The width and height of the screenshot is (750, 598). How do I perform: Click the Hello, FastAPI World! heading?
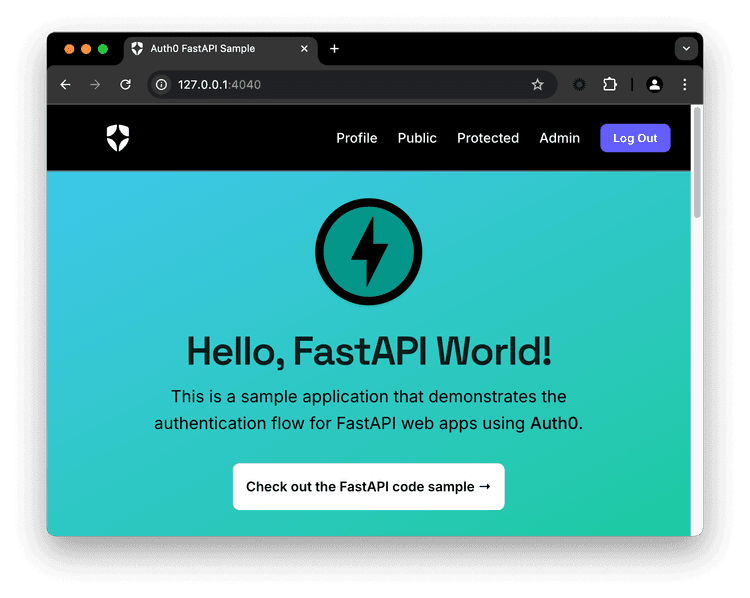click(x=369, y=352)
